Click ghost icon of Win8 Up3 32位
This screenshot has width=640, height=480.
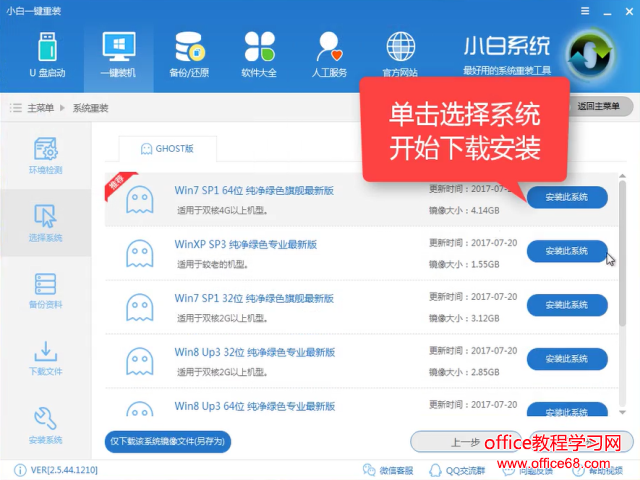tap(140, 361)
